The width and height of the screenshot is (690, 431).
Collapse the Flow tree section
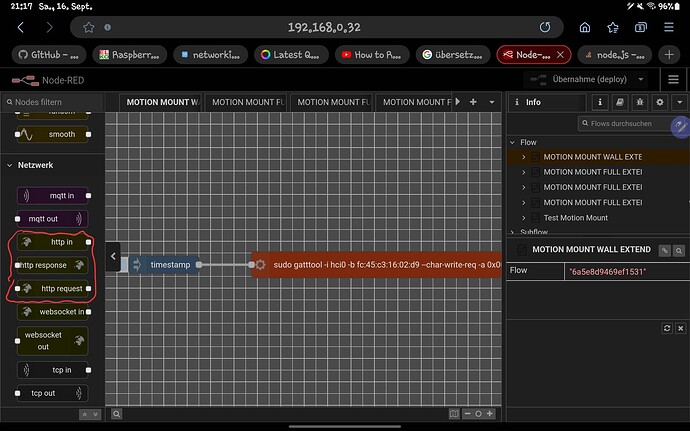[x=512, y=142]
